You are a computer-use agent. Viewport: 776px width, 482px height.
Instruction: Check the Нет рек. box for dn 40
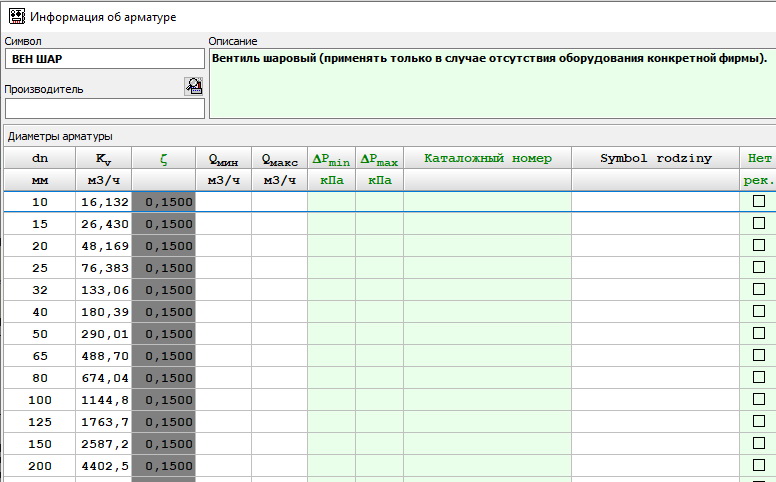click(759, 311)
